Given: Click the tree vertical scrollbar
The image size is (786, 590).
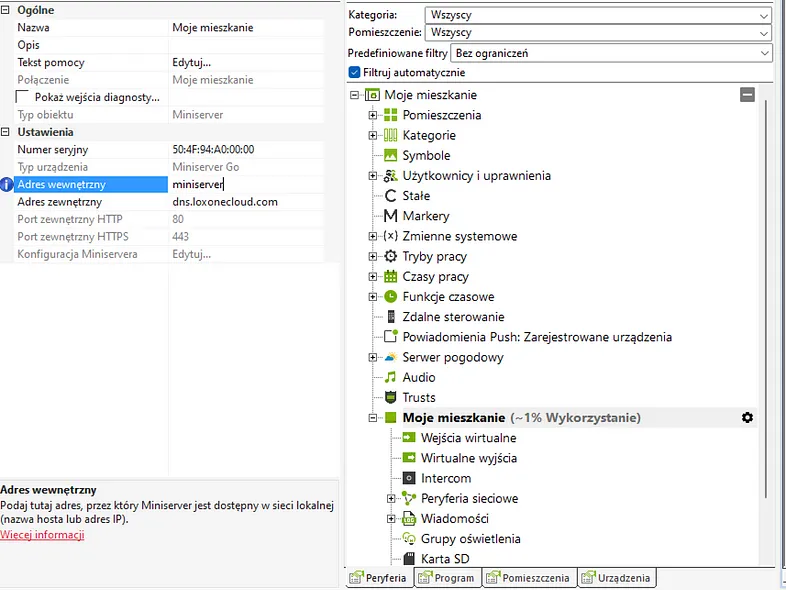Looking at the screenshot, I should (766, 298).
